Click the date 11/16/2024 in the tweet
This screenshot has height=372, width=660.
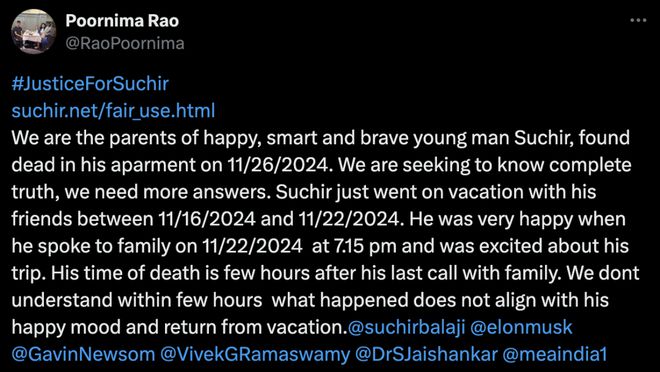pos(208,219)
